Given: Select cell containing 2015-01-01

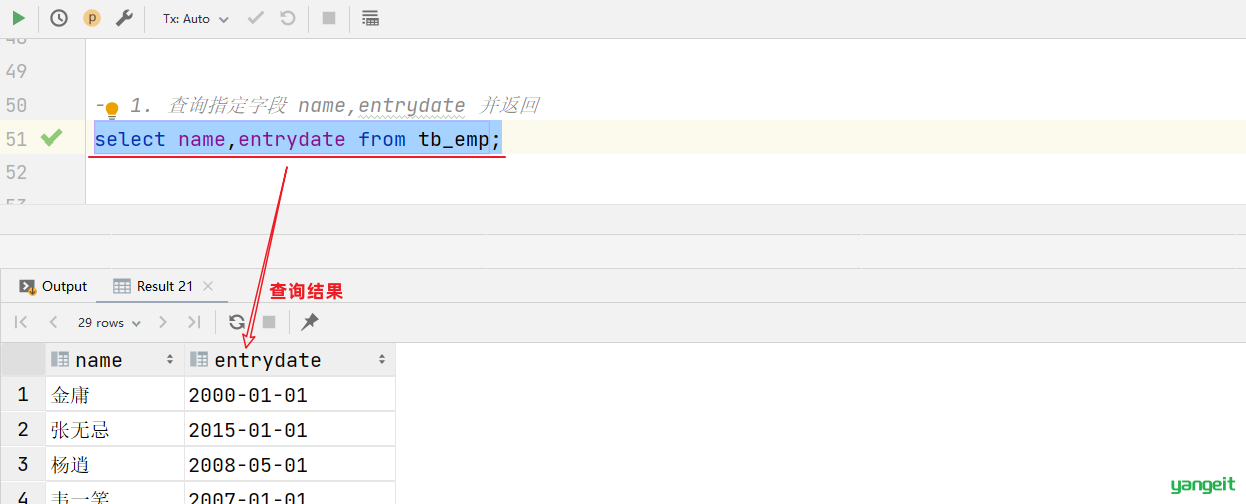Looking at the screenshot, I should pos(290,430).
